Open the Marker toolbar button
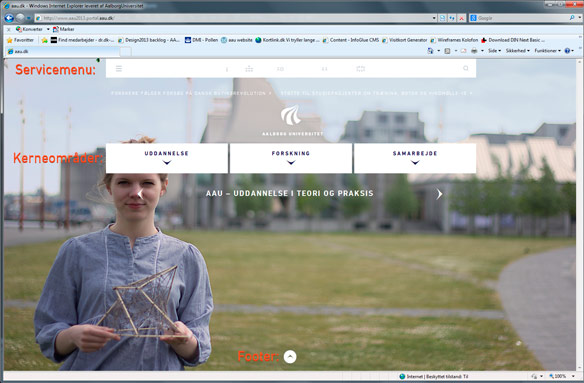Screen dimensions: 584x383 coord(64,29)
